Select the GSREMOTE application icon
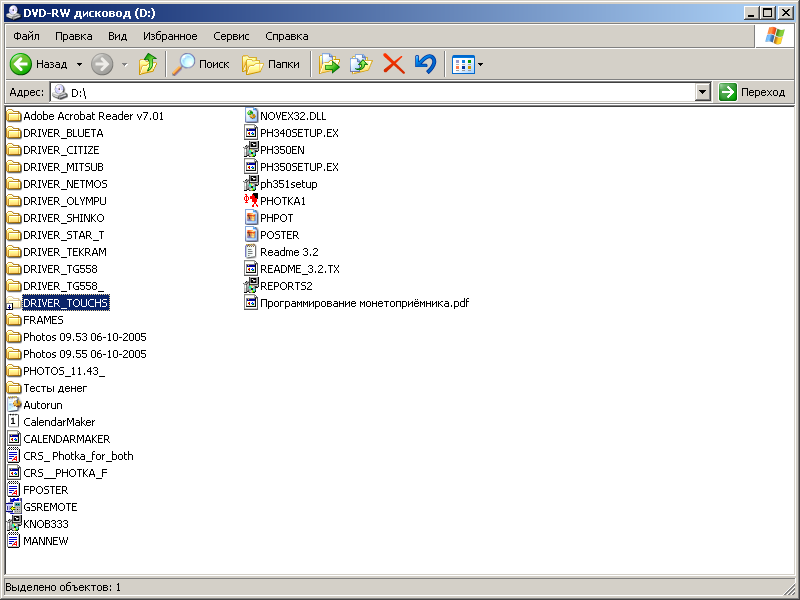Image resolution: width=800 pixels, height=600 pixels. (14, 507)
